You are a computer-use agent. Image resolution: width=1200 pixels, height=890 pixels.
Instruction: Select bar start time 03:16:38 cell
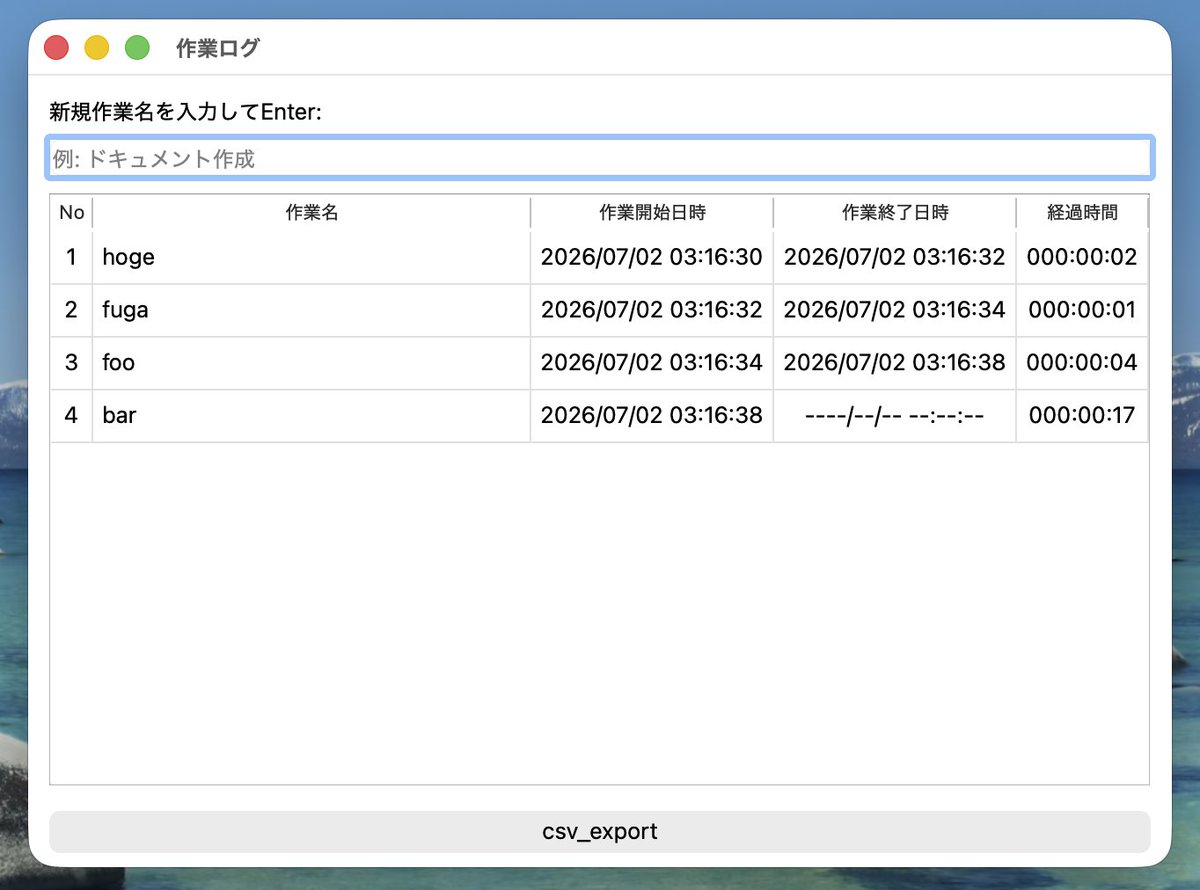click(652, 416)
